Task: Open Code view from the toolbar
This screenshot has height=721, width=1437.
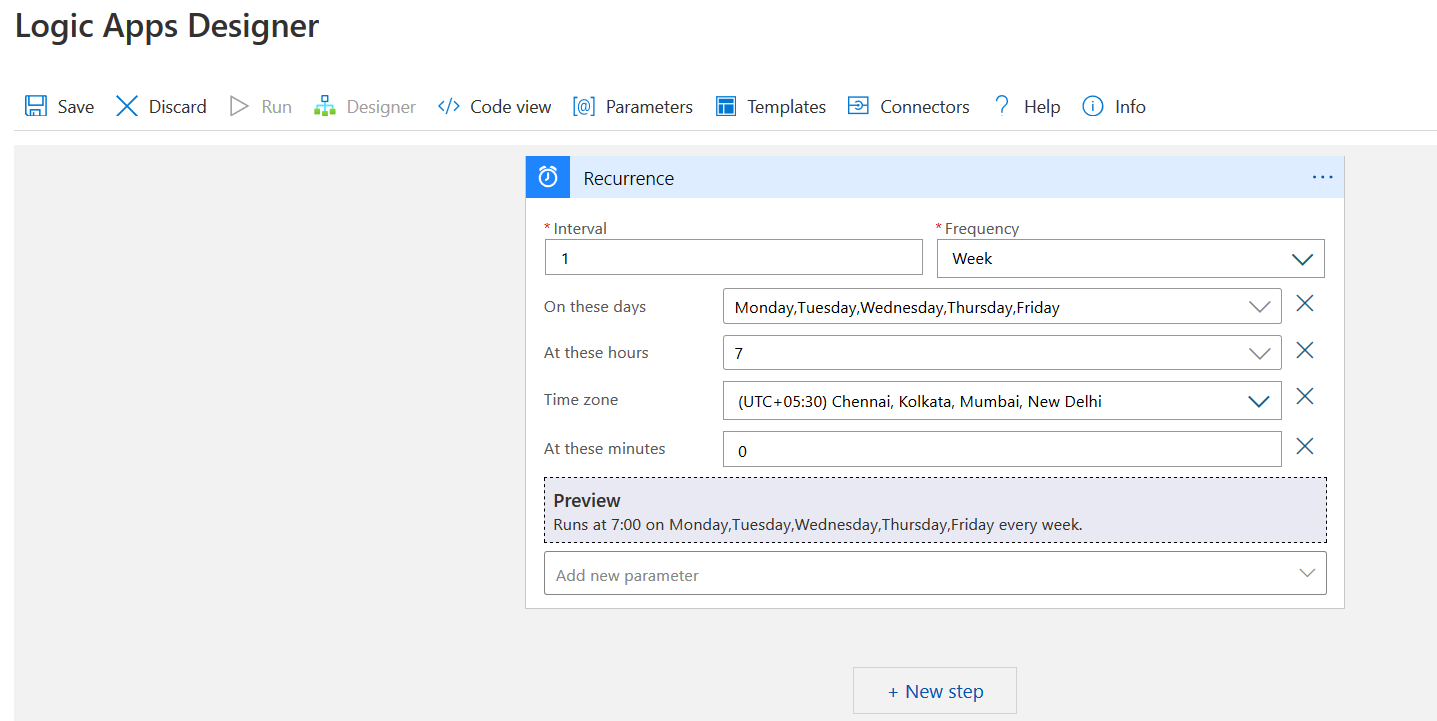Action: (x=494, y=106)
